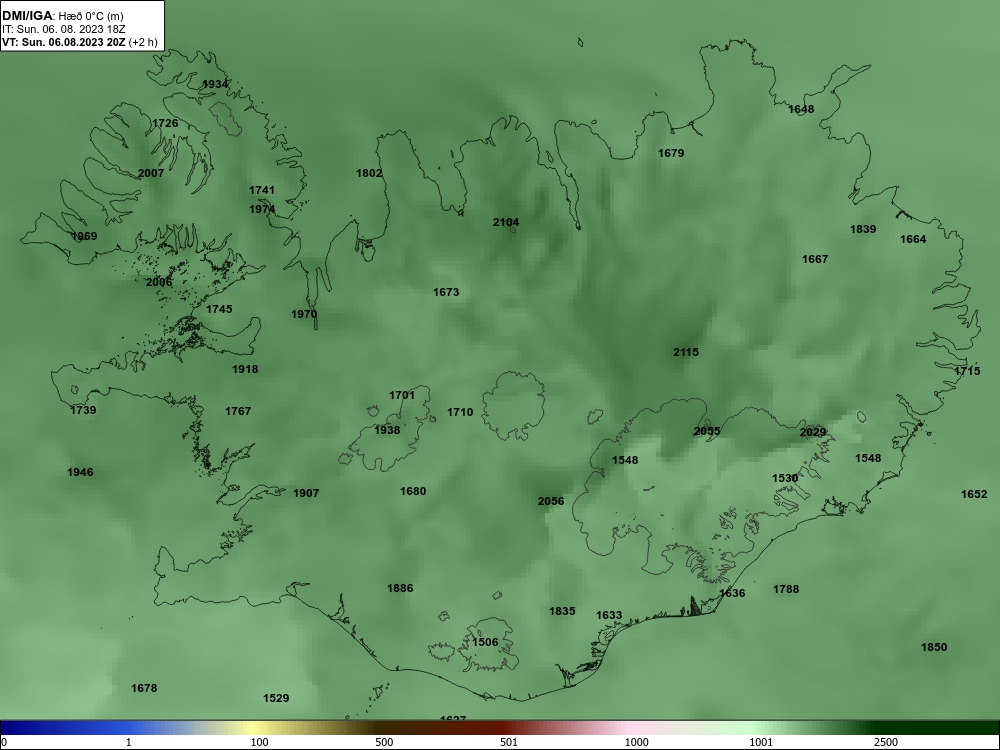1000x750 pixels.
Task: Click the legend label 1001
Action: tap(761, 742)
